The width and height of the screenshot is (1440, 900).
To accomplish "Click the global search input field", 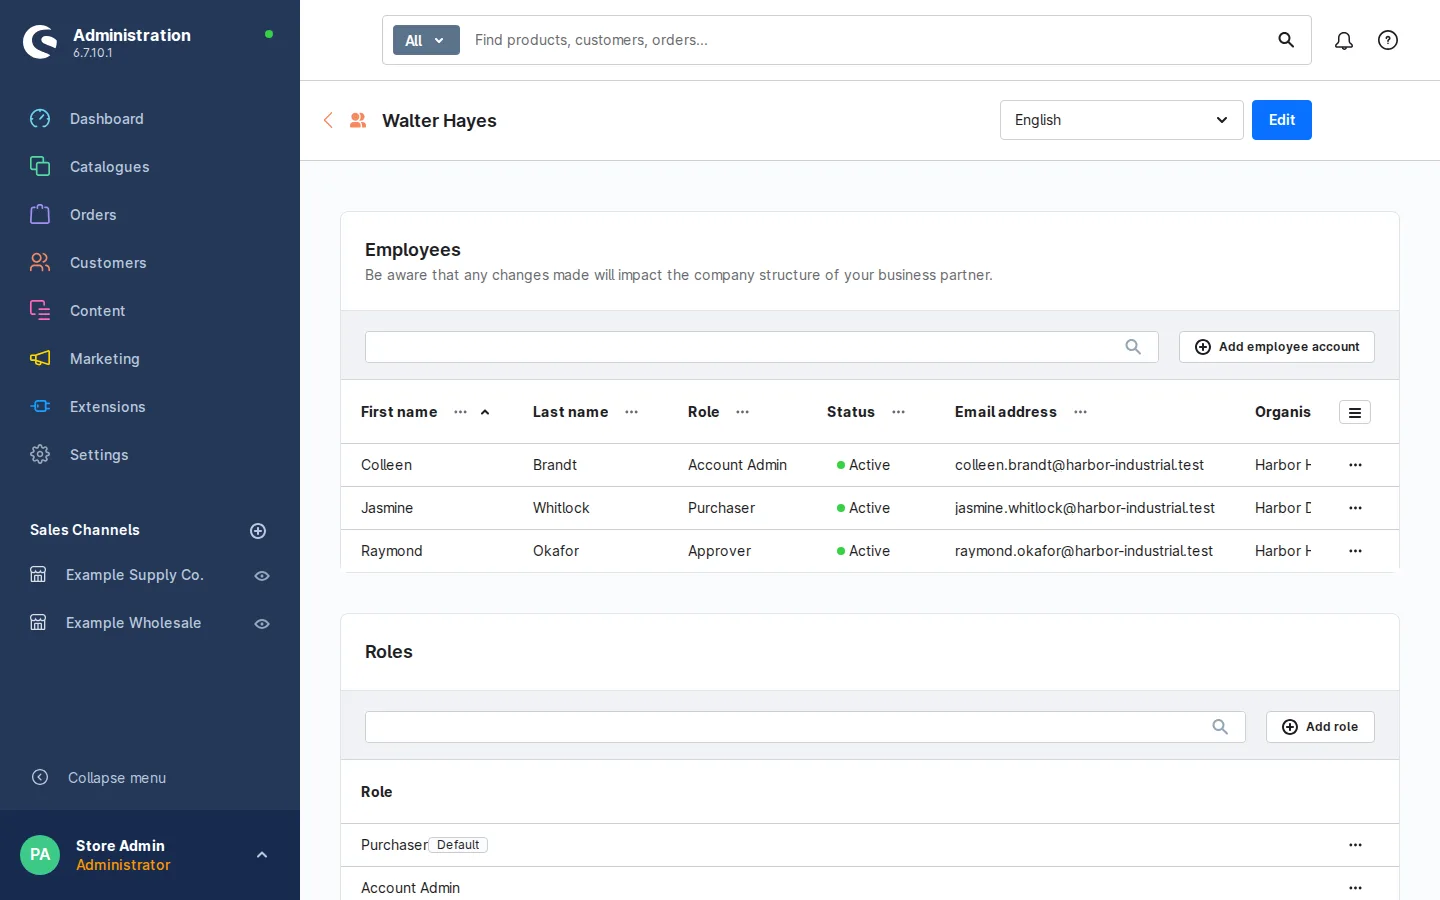I will point(868,40).
